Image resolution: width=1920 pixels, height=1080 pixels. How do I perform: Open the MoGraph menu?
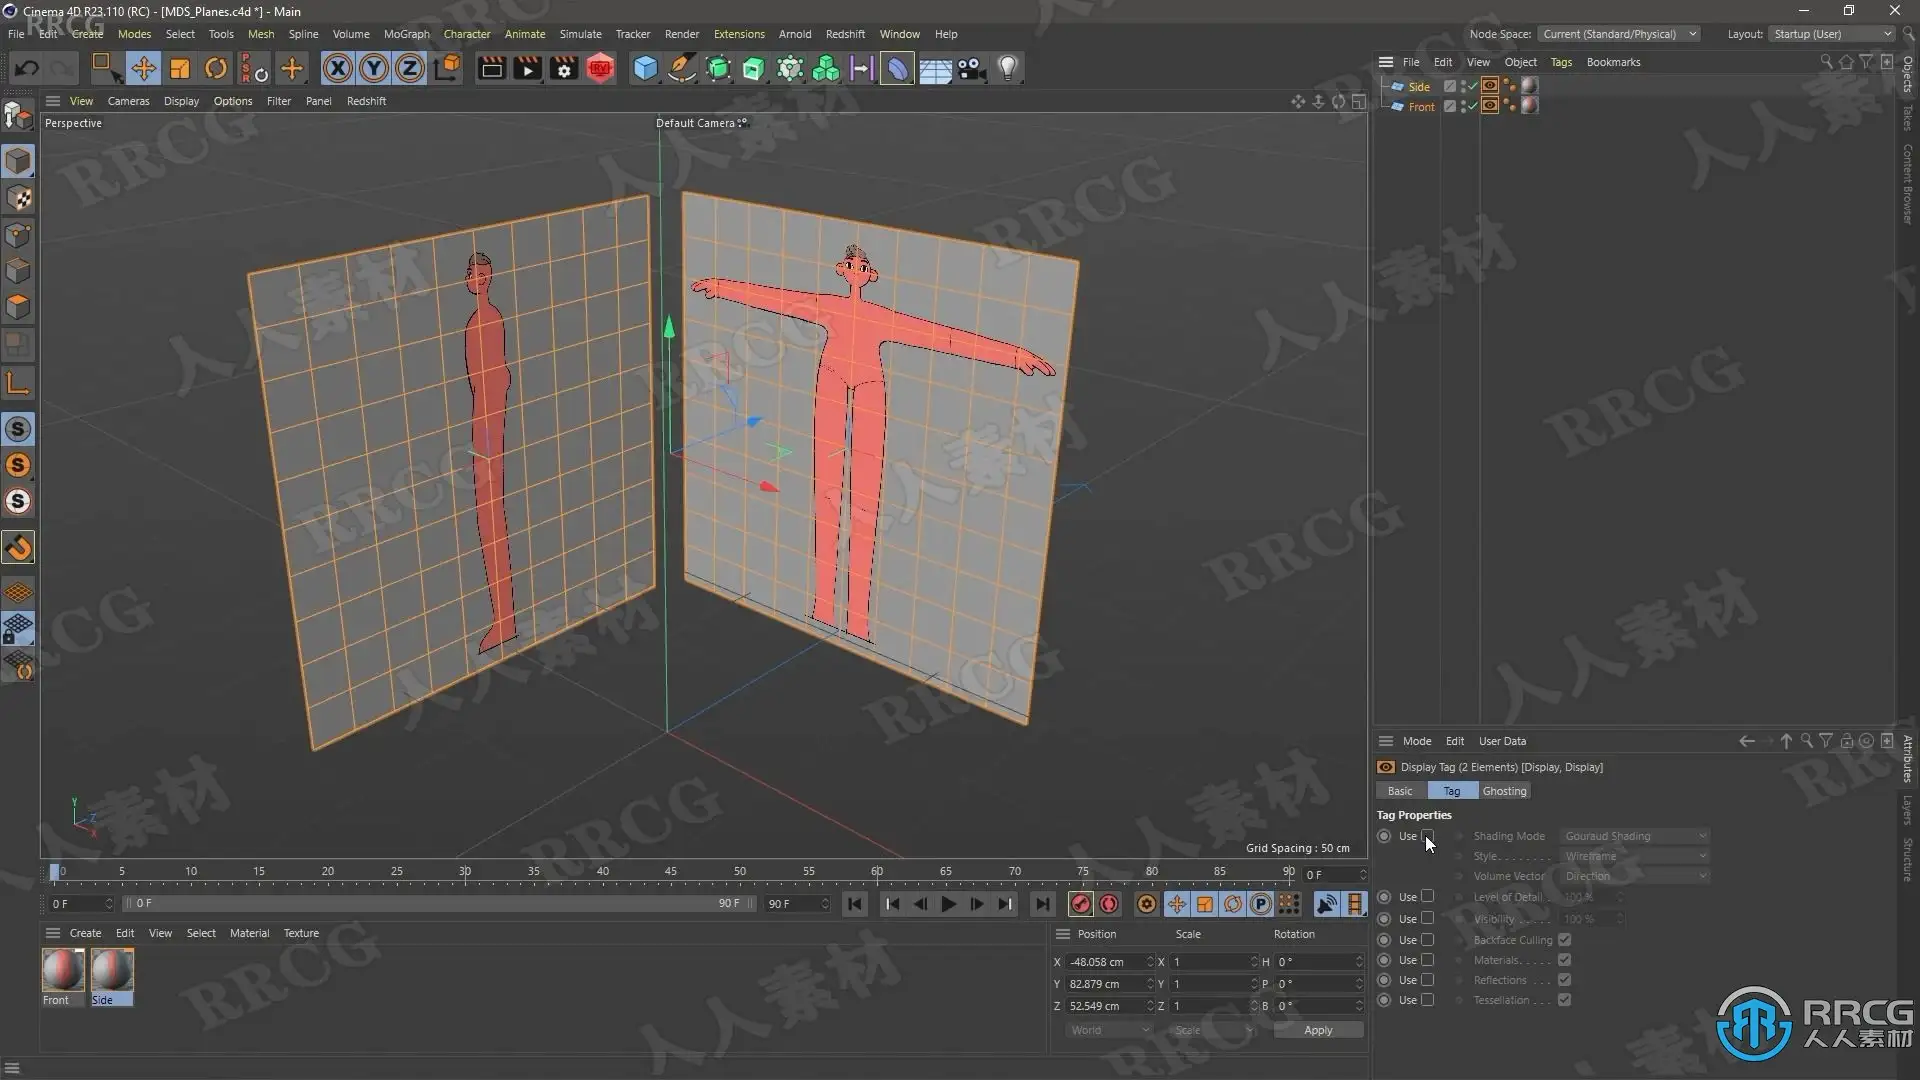coord(406,34)
